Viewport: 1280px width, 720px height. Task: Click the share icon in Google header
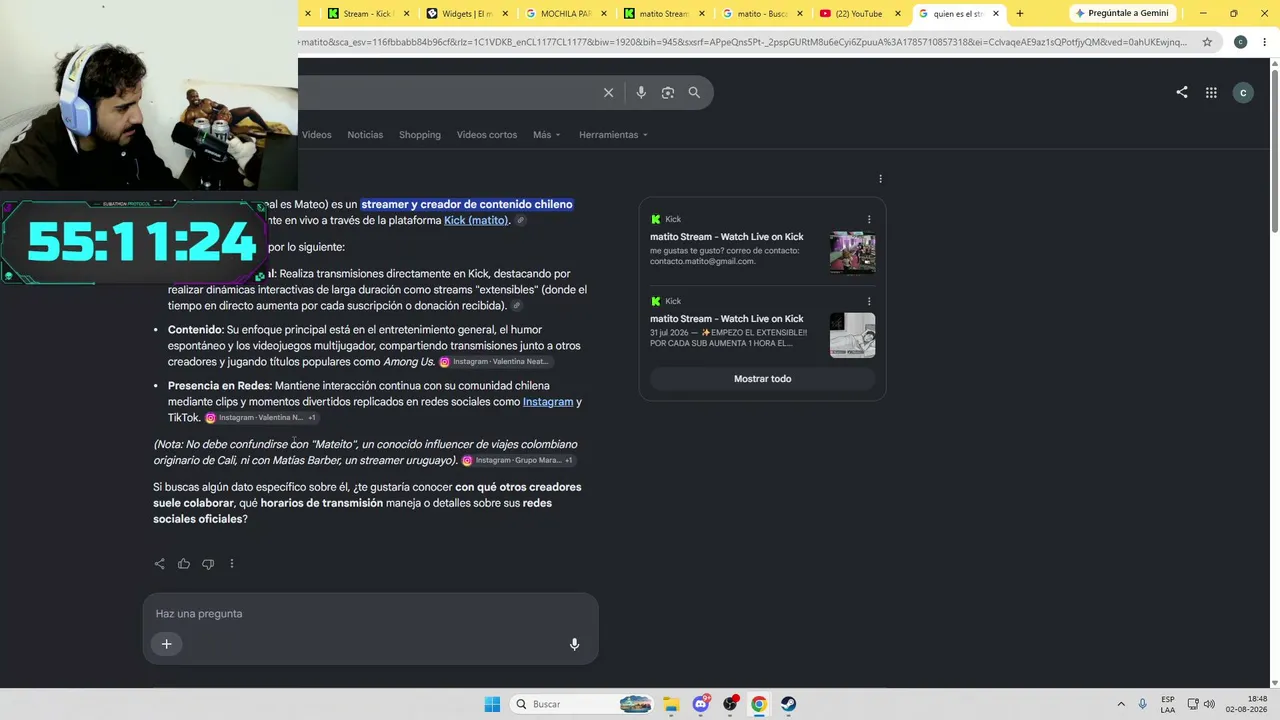1182,92
